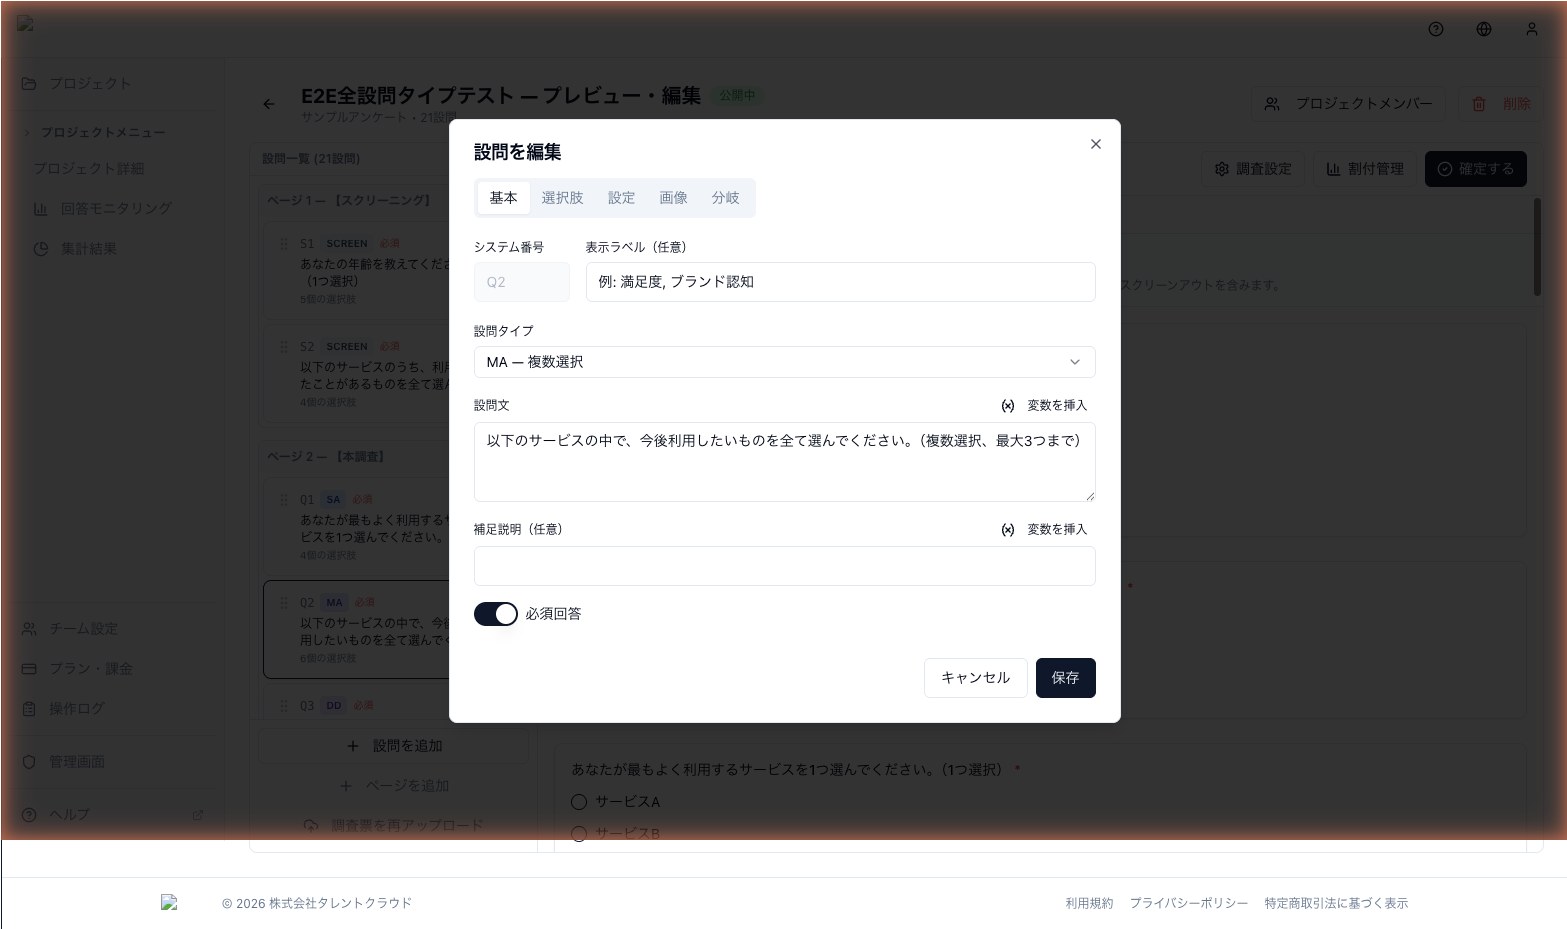Disable the 必須回答 toggle switch
Image resolution: width=1567 pixels, height=929 pixels.
[x=495, y=614]
